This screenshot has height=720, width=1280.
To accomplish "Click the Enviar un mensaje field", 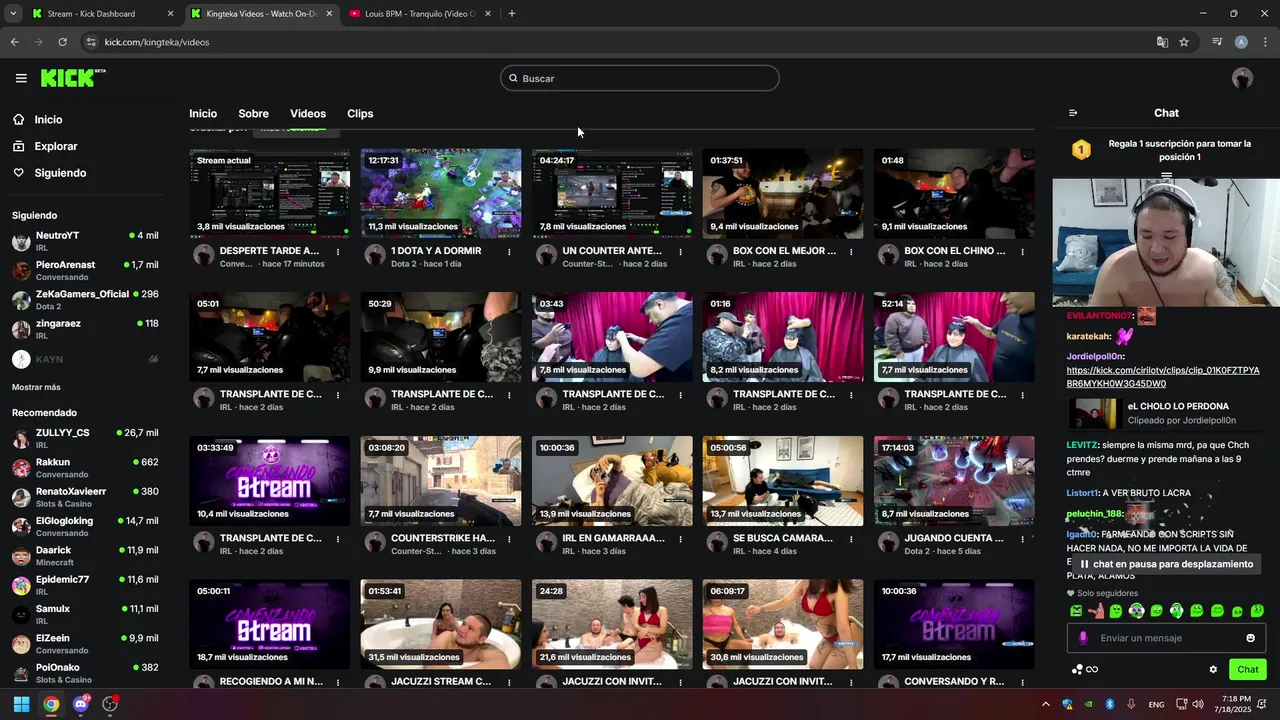I will (1166, 638).
